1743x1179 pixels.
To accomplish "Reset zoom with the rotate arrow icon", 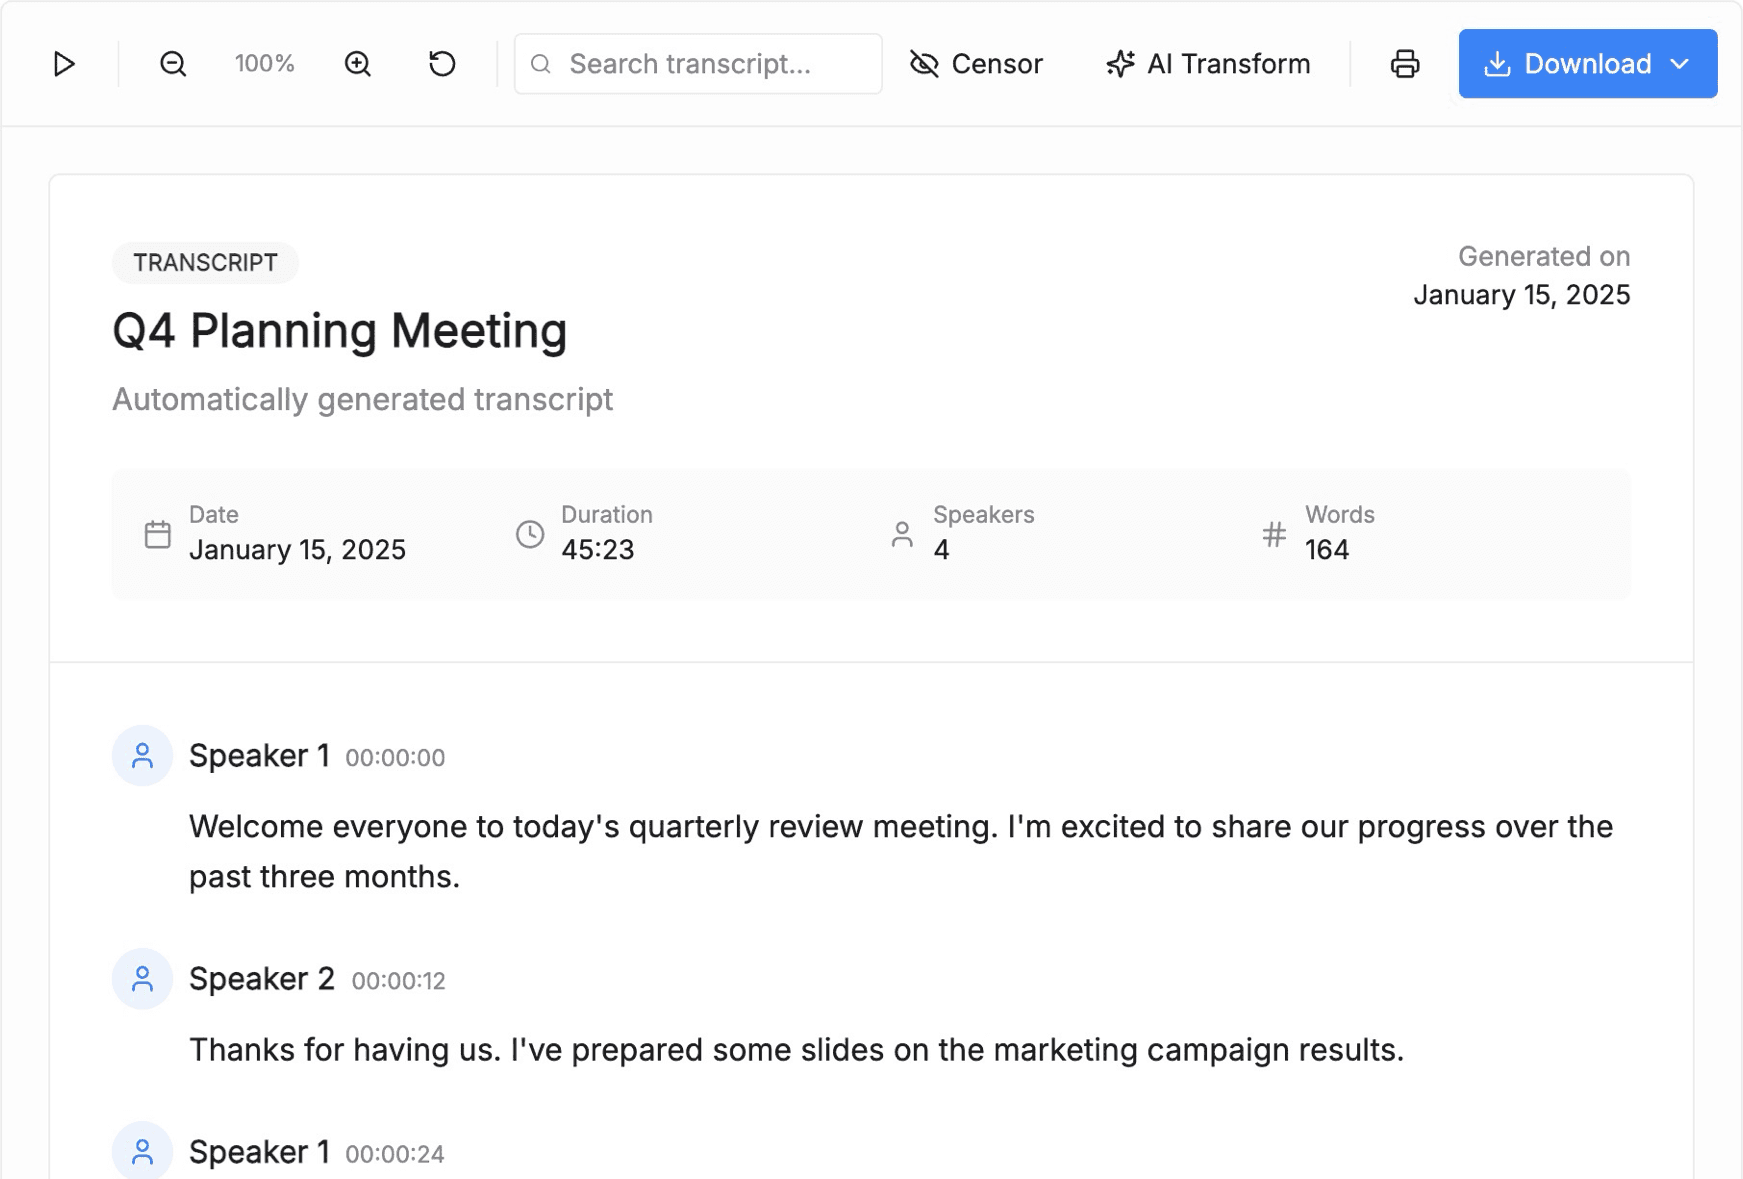I will (x=442, y=64).
